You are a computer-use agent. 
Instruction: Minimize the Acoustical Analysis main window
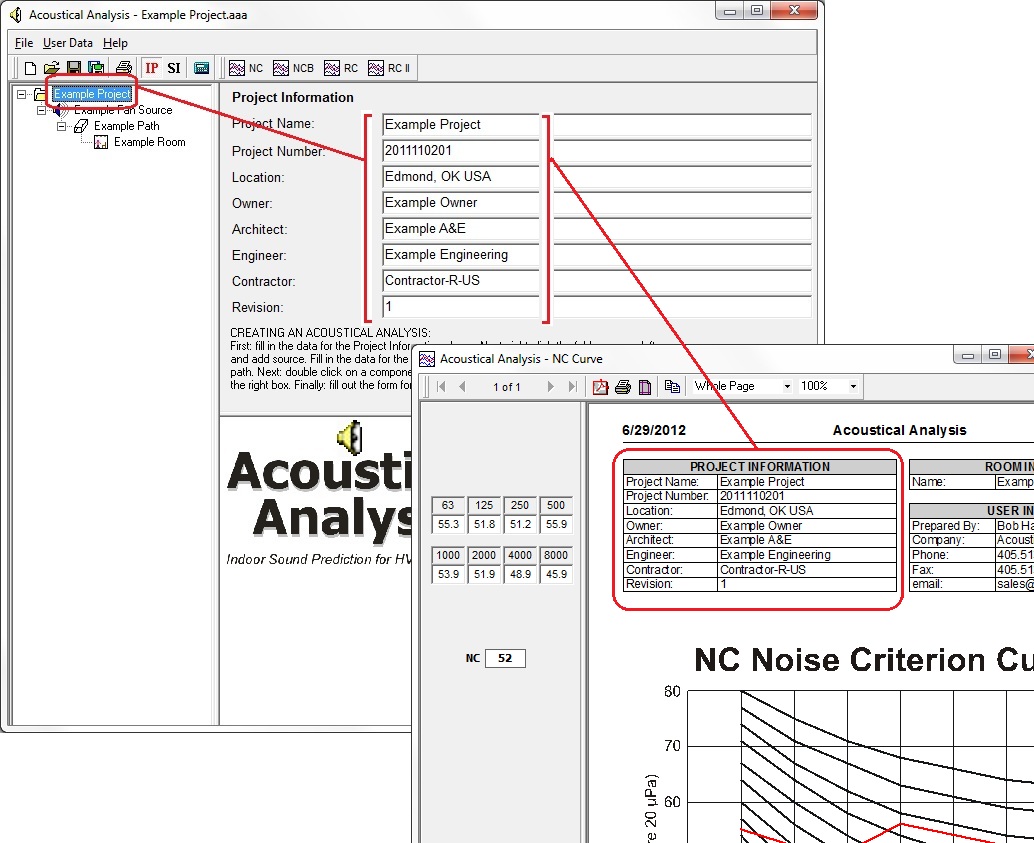[730, 11]
